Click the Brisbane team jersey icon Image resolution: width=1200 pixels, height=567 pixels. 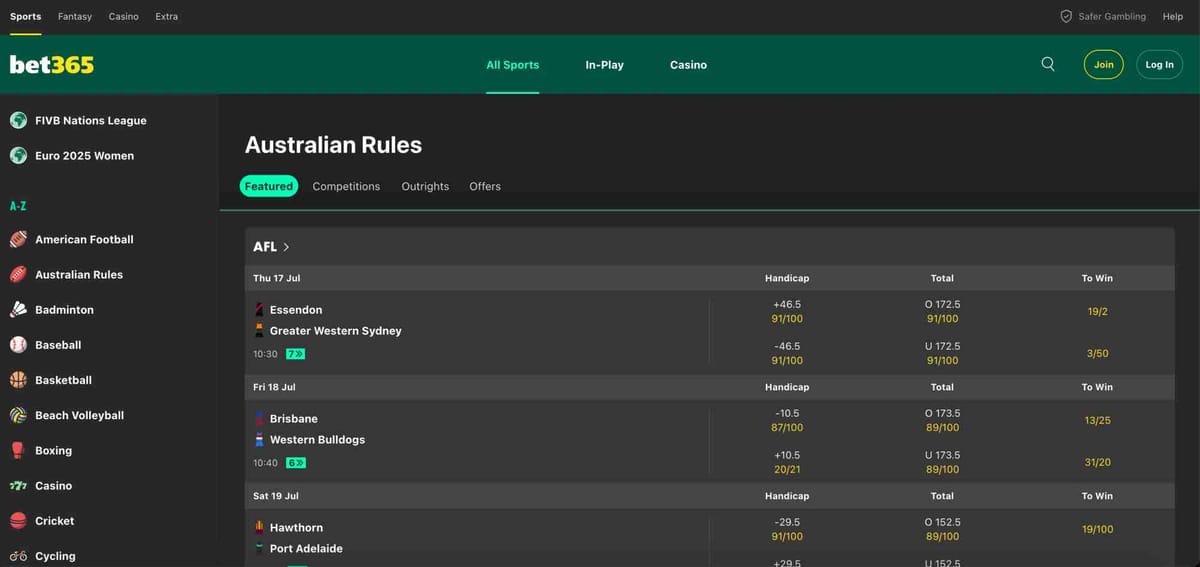259,418
